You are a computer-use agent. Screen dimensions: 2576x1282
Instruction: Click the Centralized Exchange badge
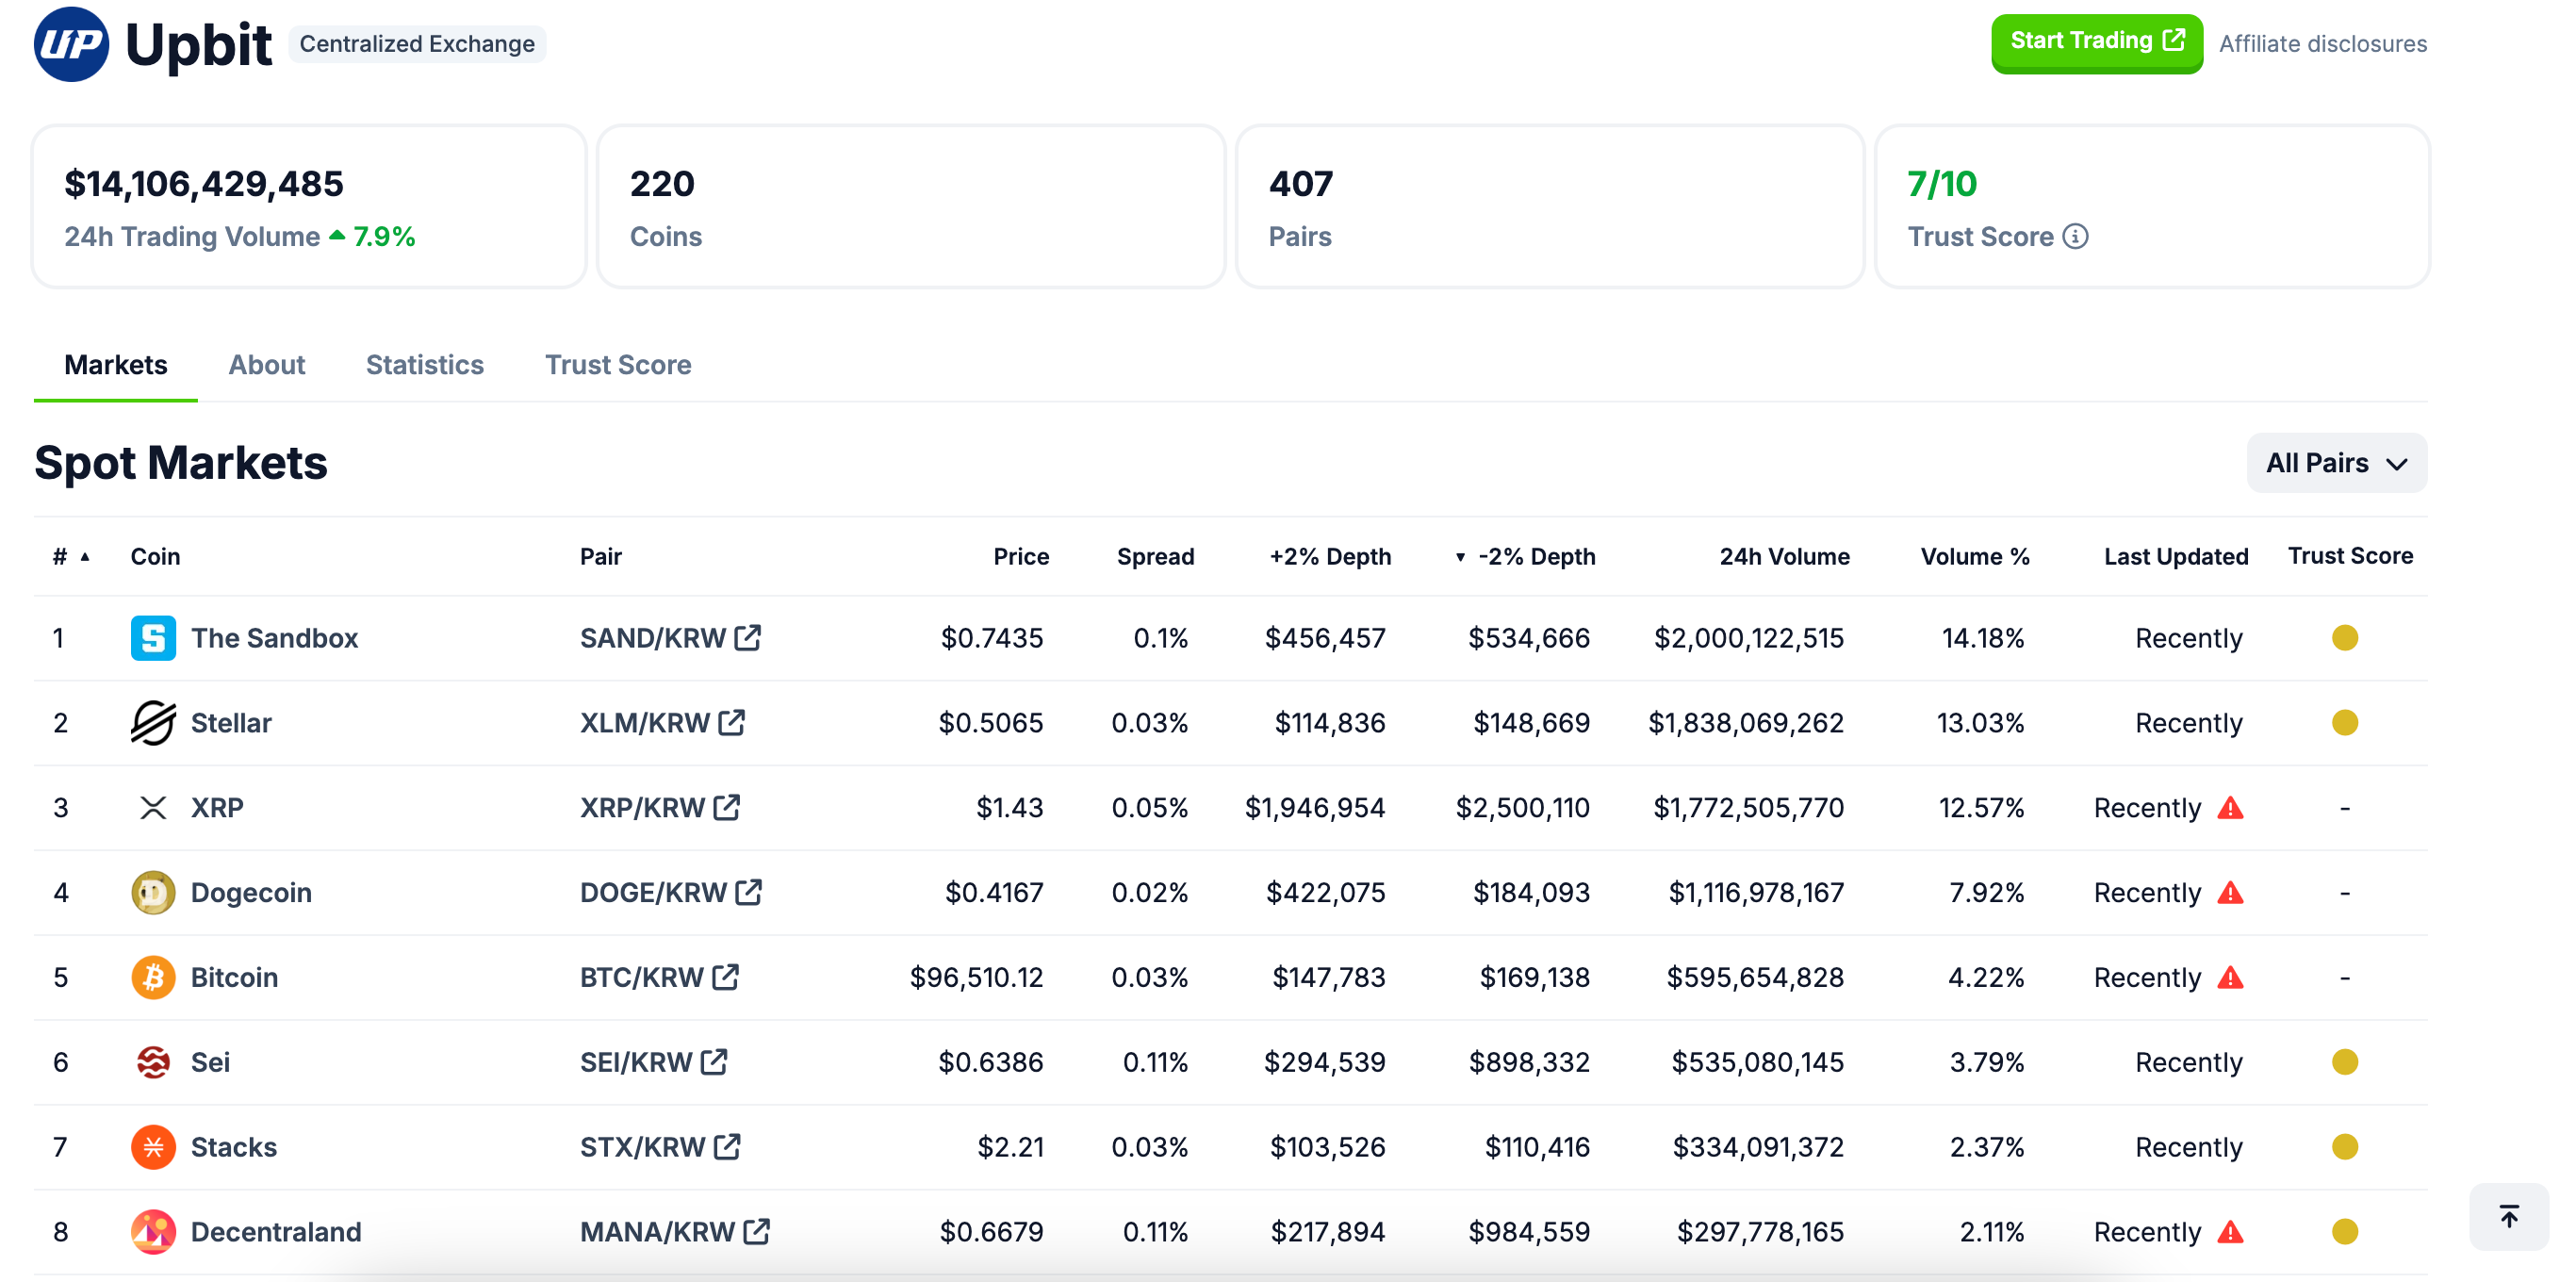click(417, 44)
